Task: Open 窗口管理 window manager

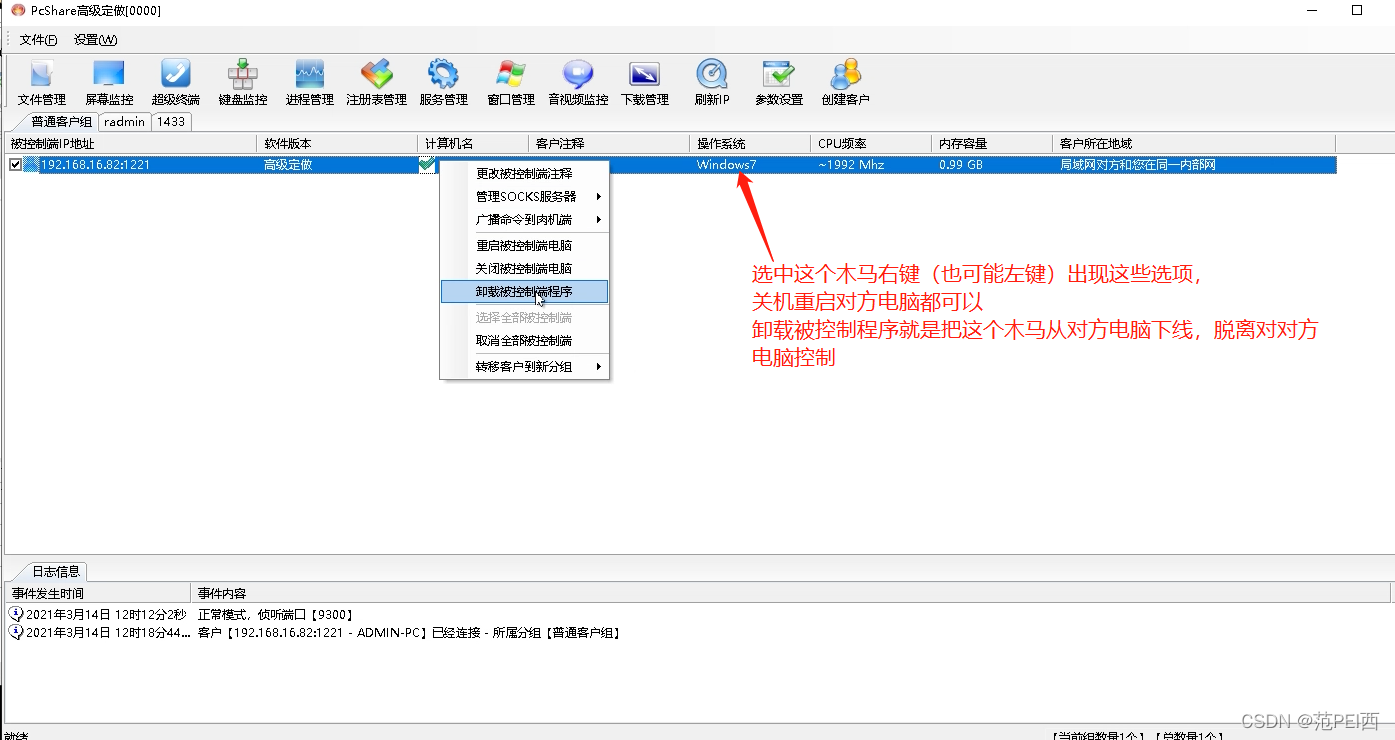Action: (x=511, y=82)
